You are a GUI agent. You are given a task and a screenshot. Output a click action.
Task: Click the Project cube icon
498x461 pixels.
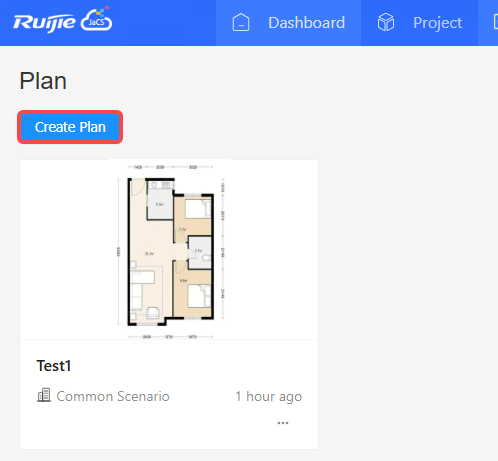point(386,23)
